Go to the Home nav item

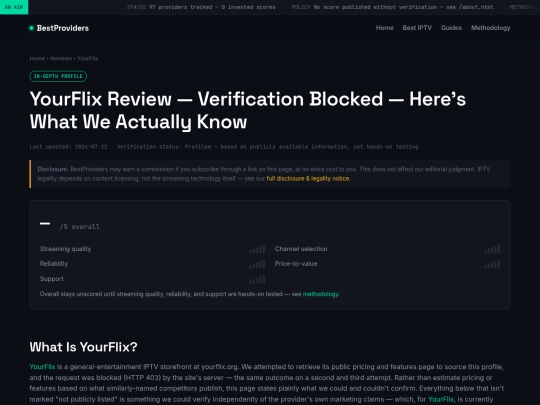pos(384,28)
